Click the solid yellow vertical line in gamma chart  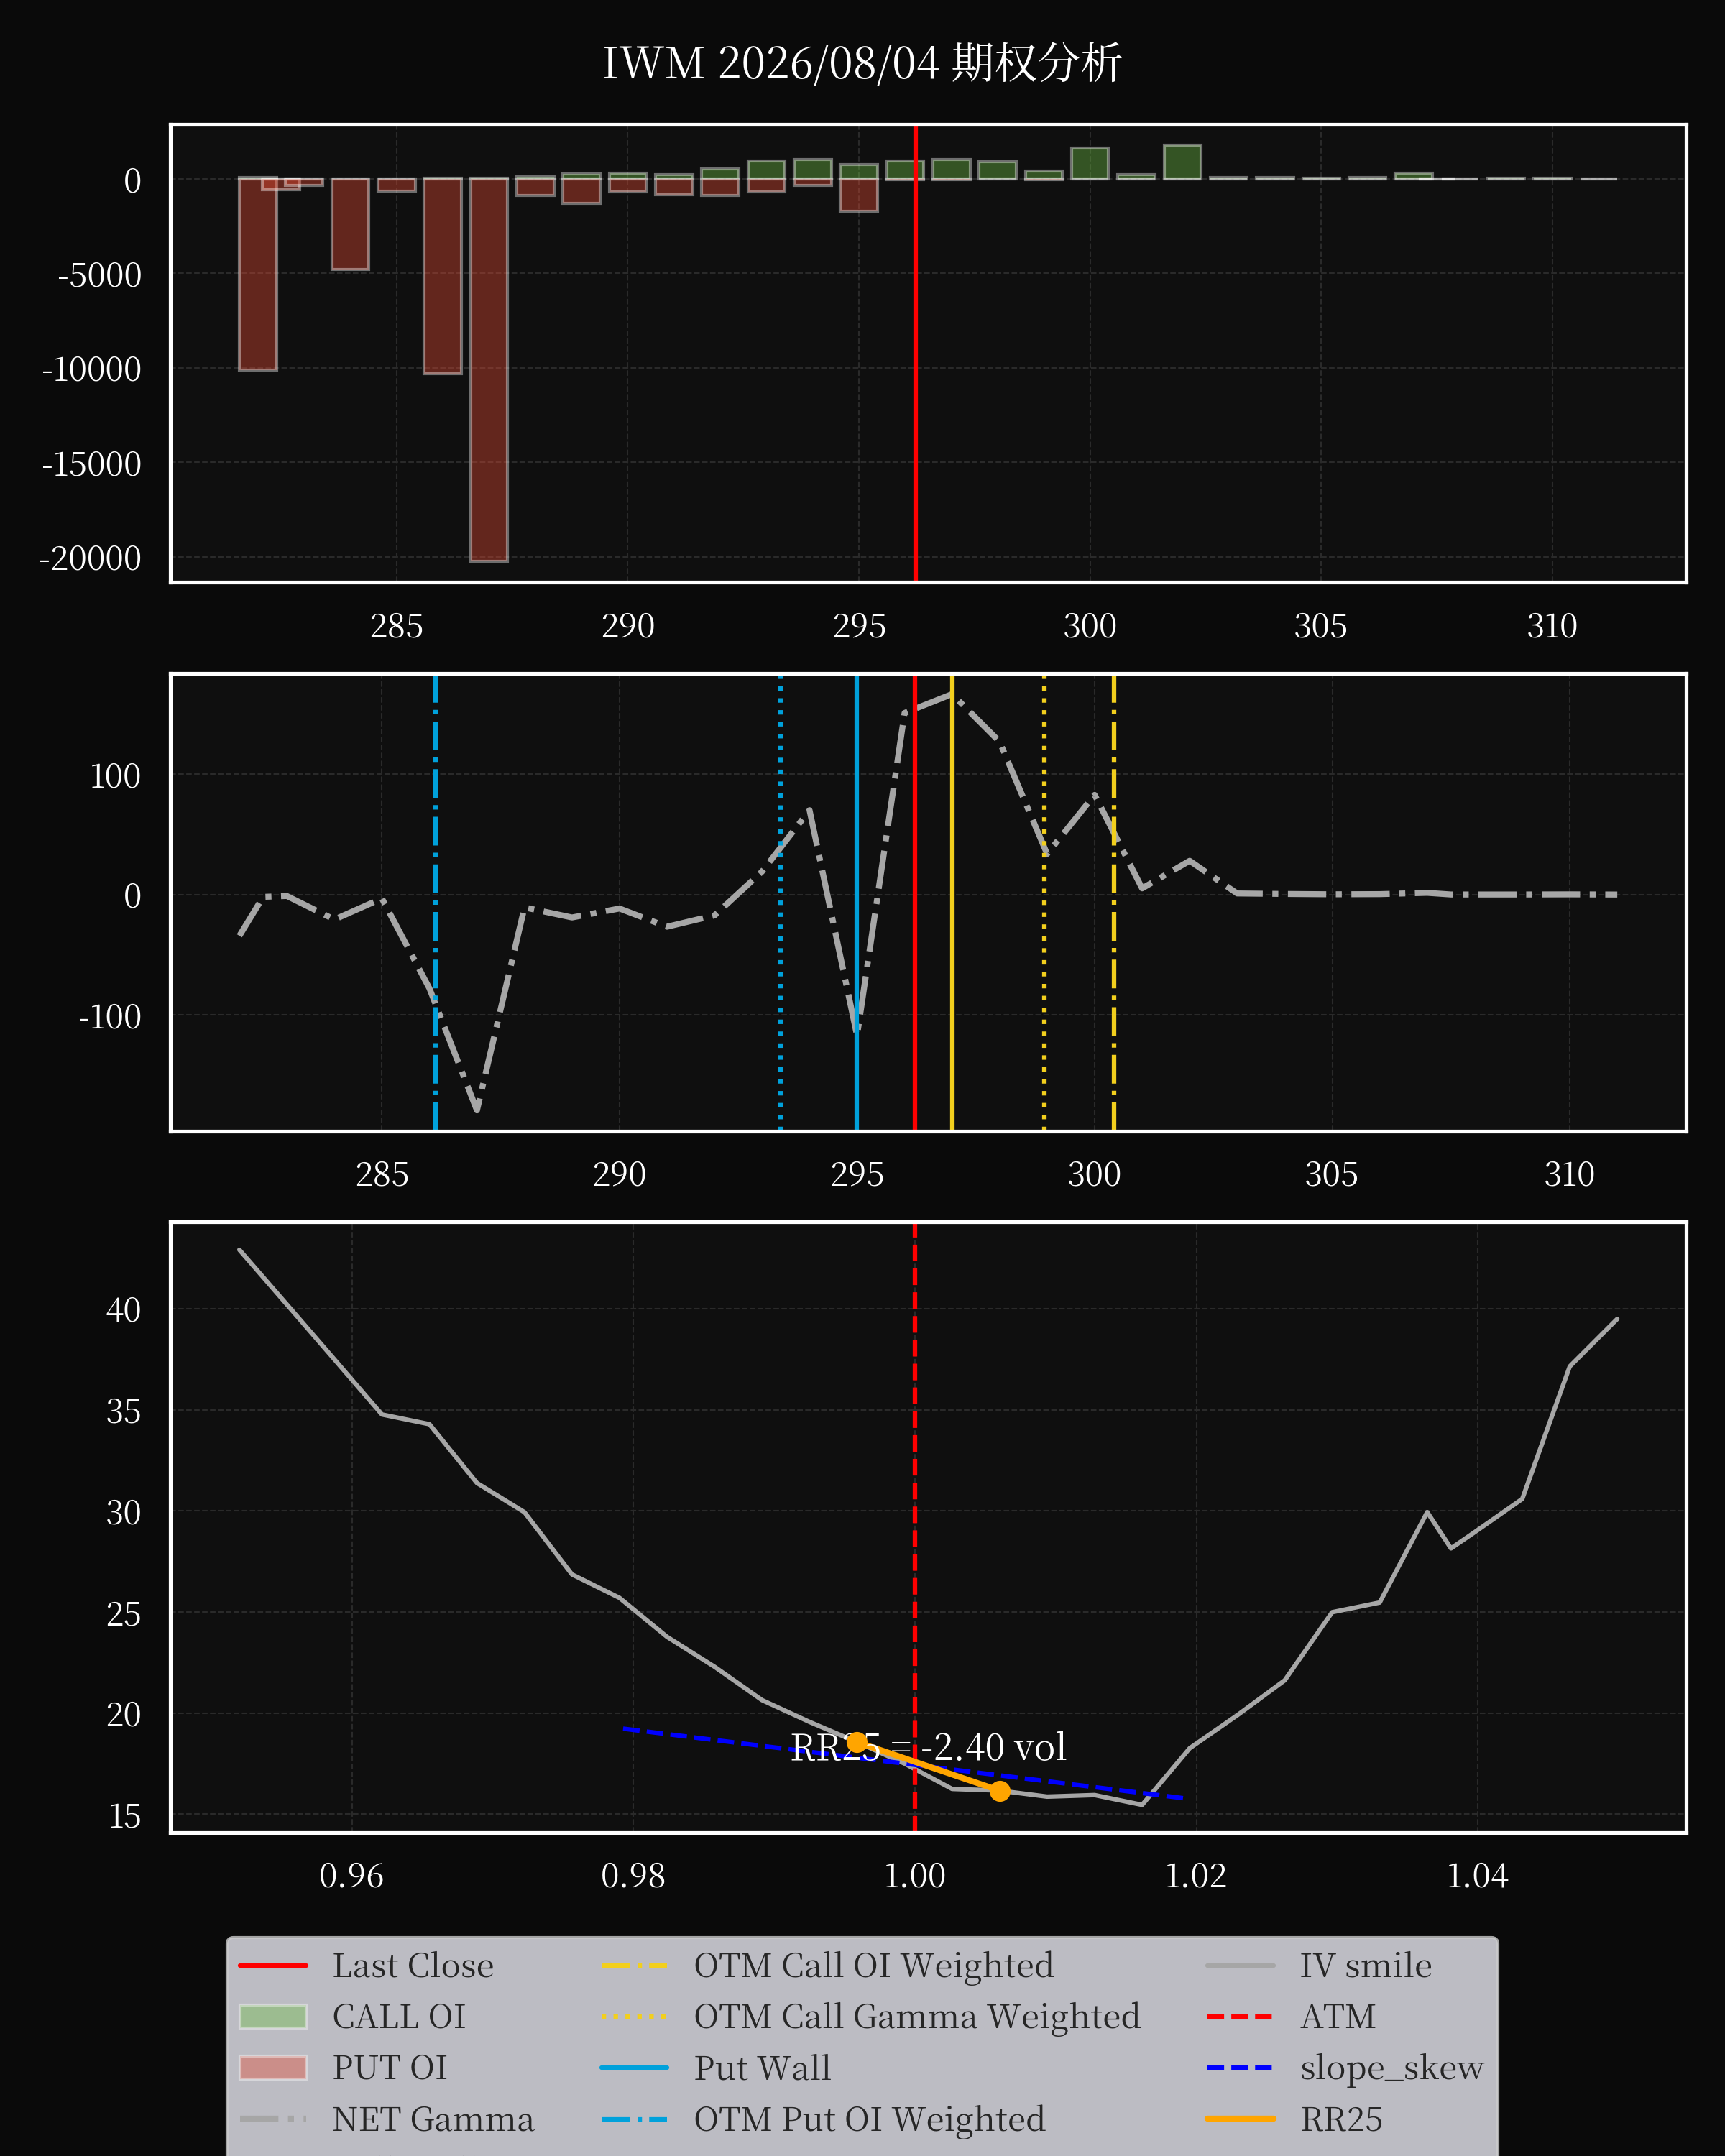click(x=952, y=903)
